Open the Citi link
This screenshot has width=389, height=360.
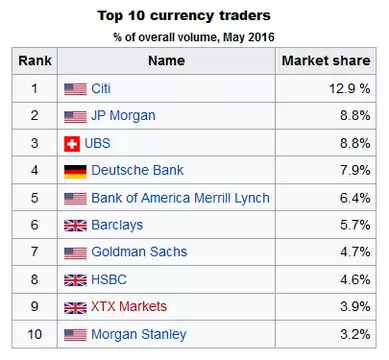(x=101, y=89)
